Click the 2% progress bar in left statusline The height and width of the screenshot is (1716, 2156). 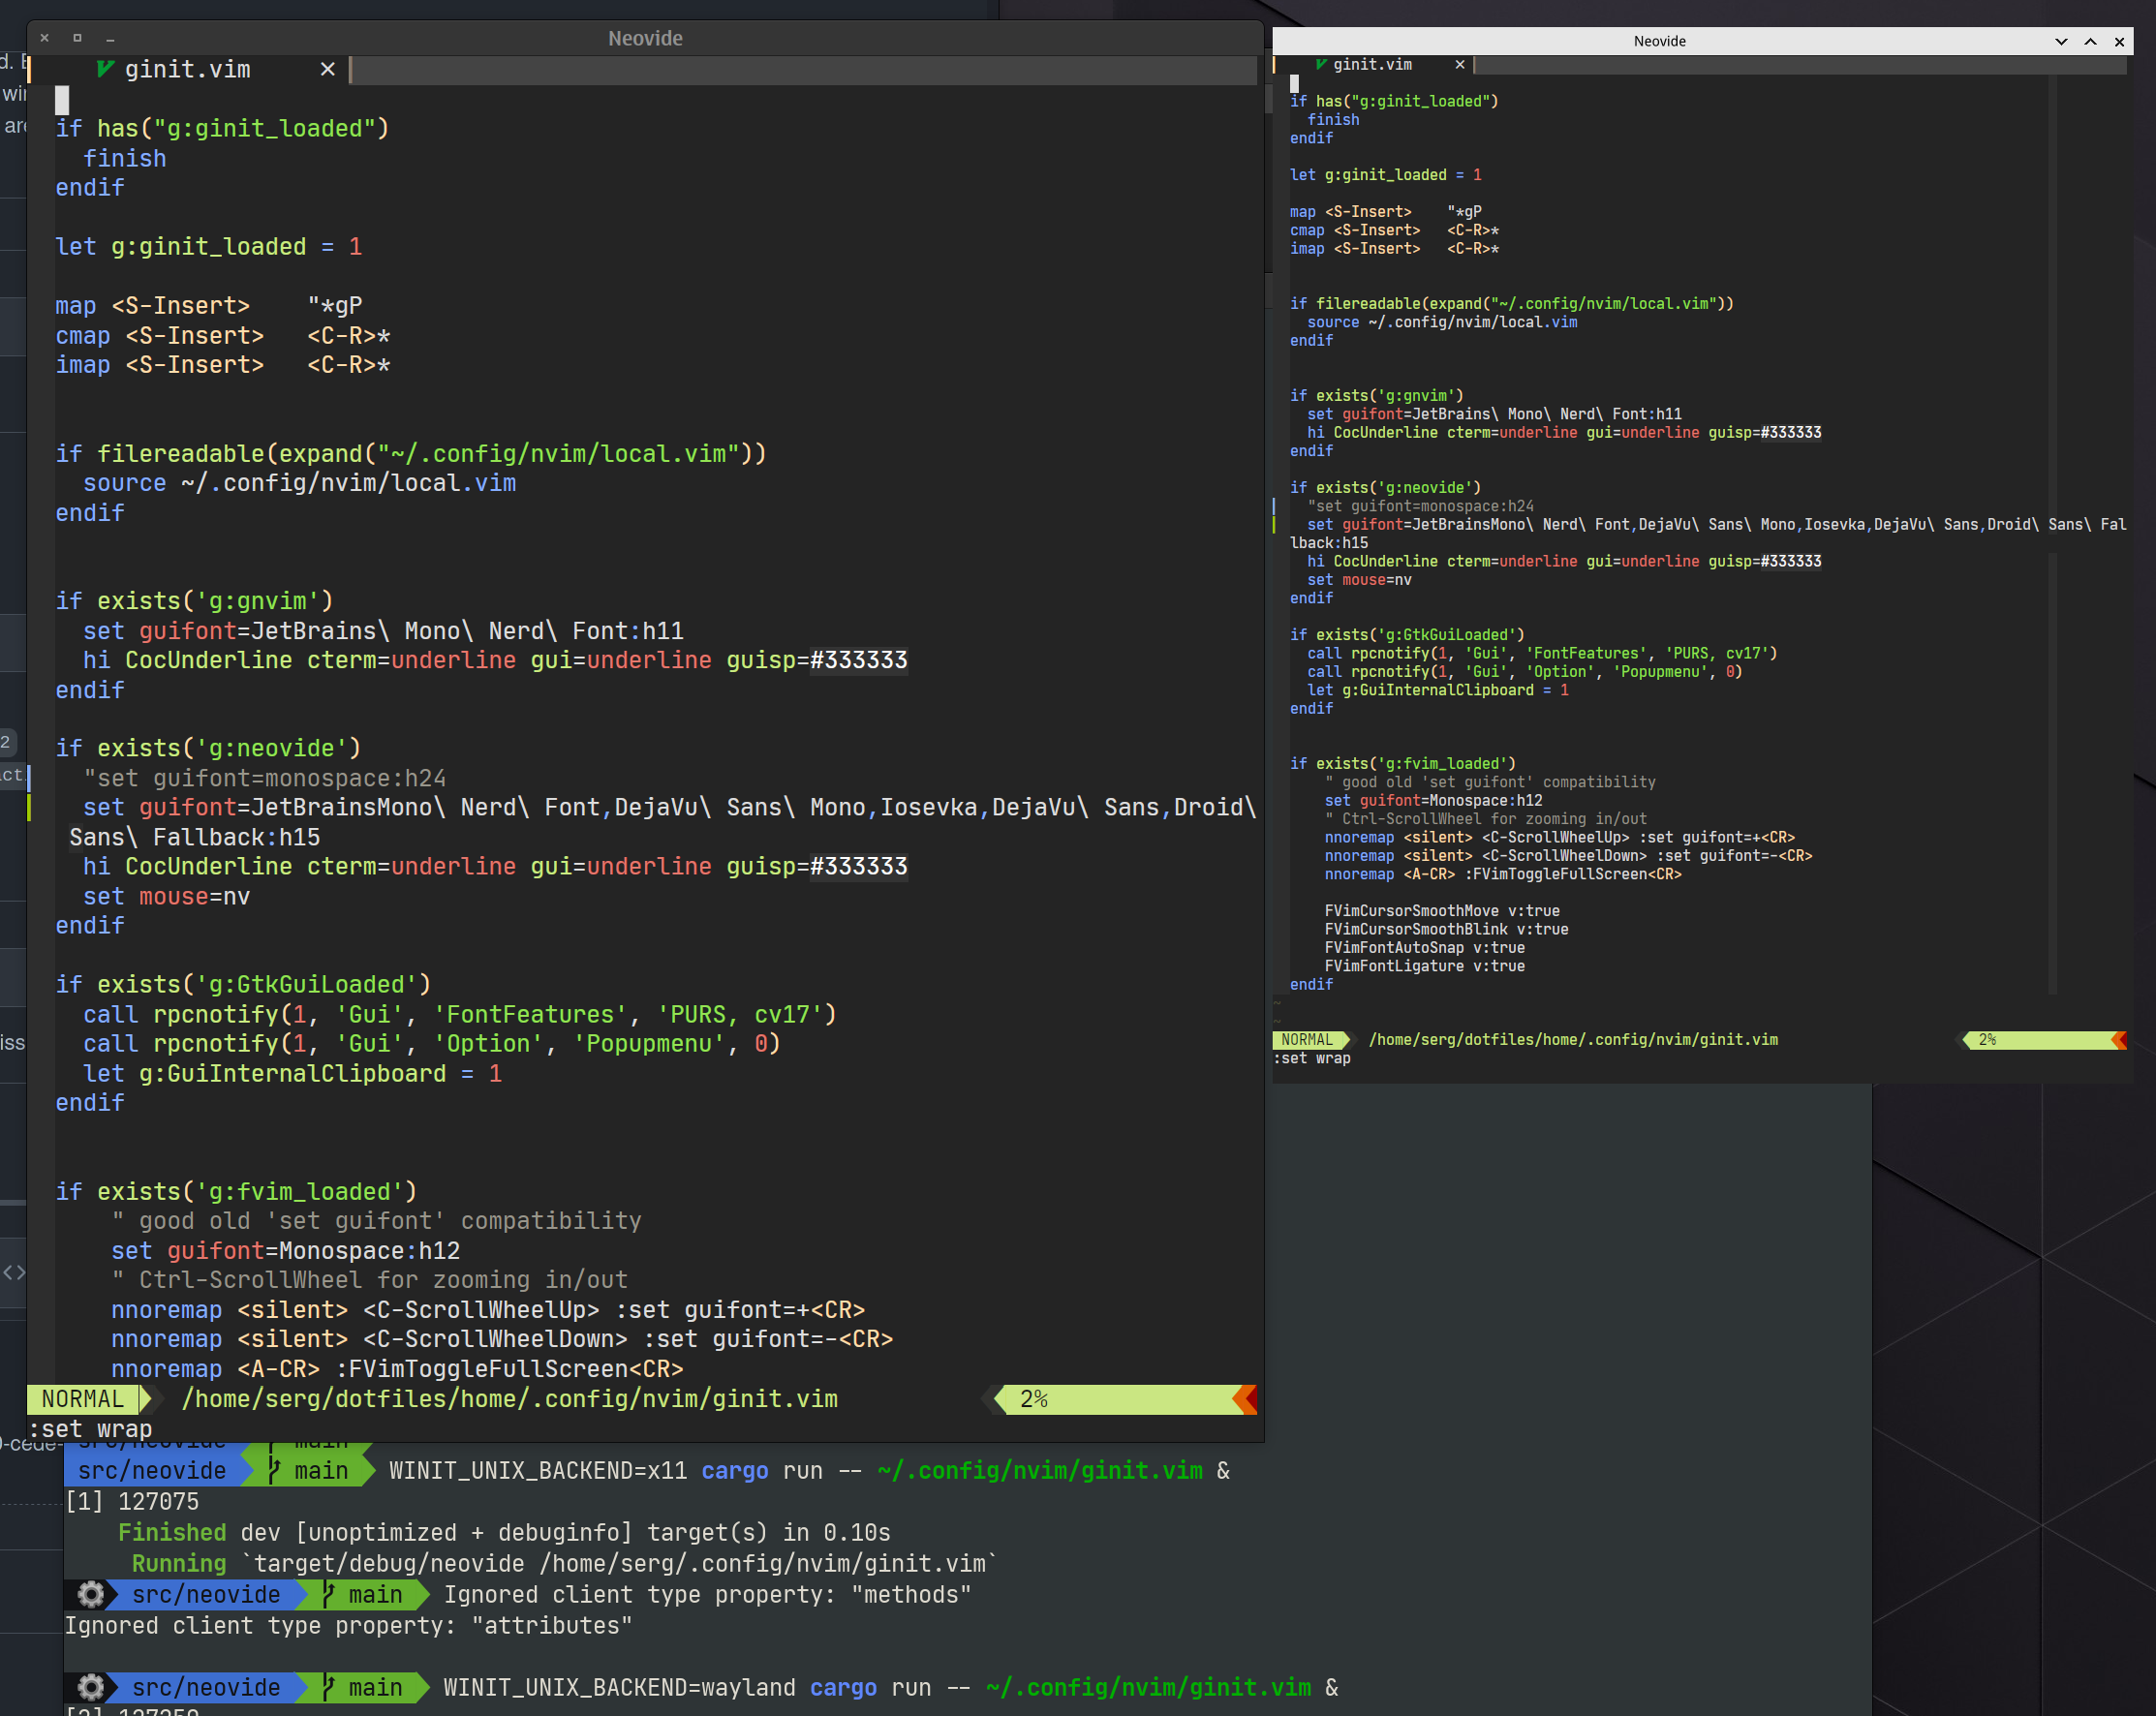(1119, 1399)
